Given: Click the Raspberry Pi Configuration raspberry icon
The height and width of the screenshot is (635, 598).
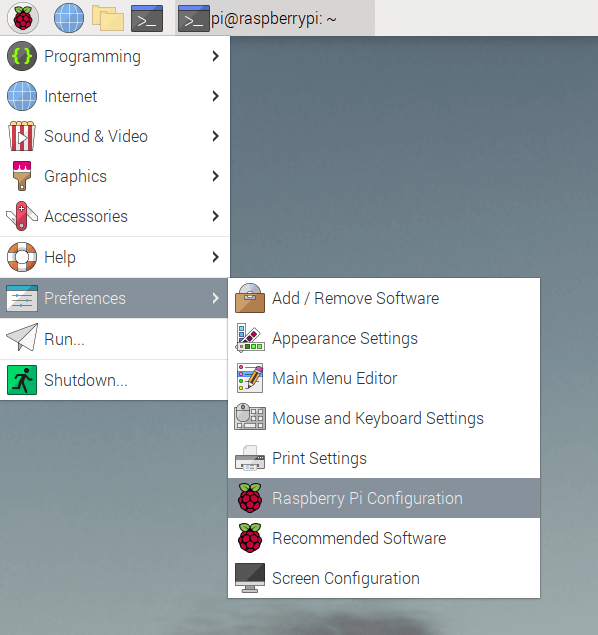Looking at the screenshot, I should [x=250, y=498].
